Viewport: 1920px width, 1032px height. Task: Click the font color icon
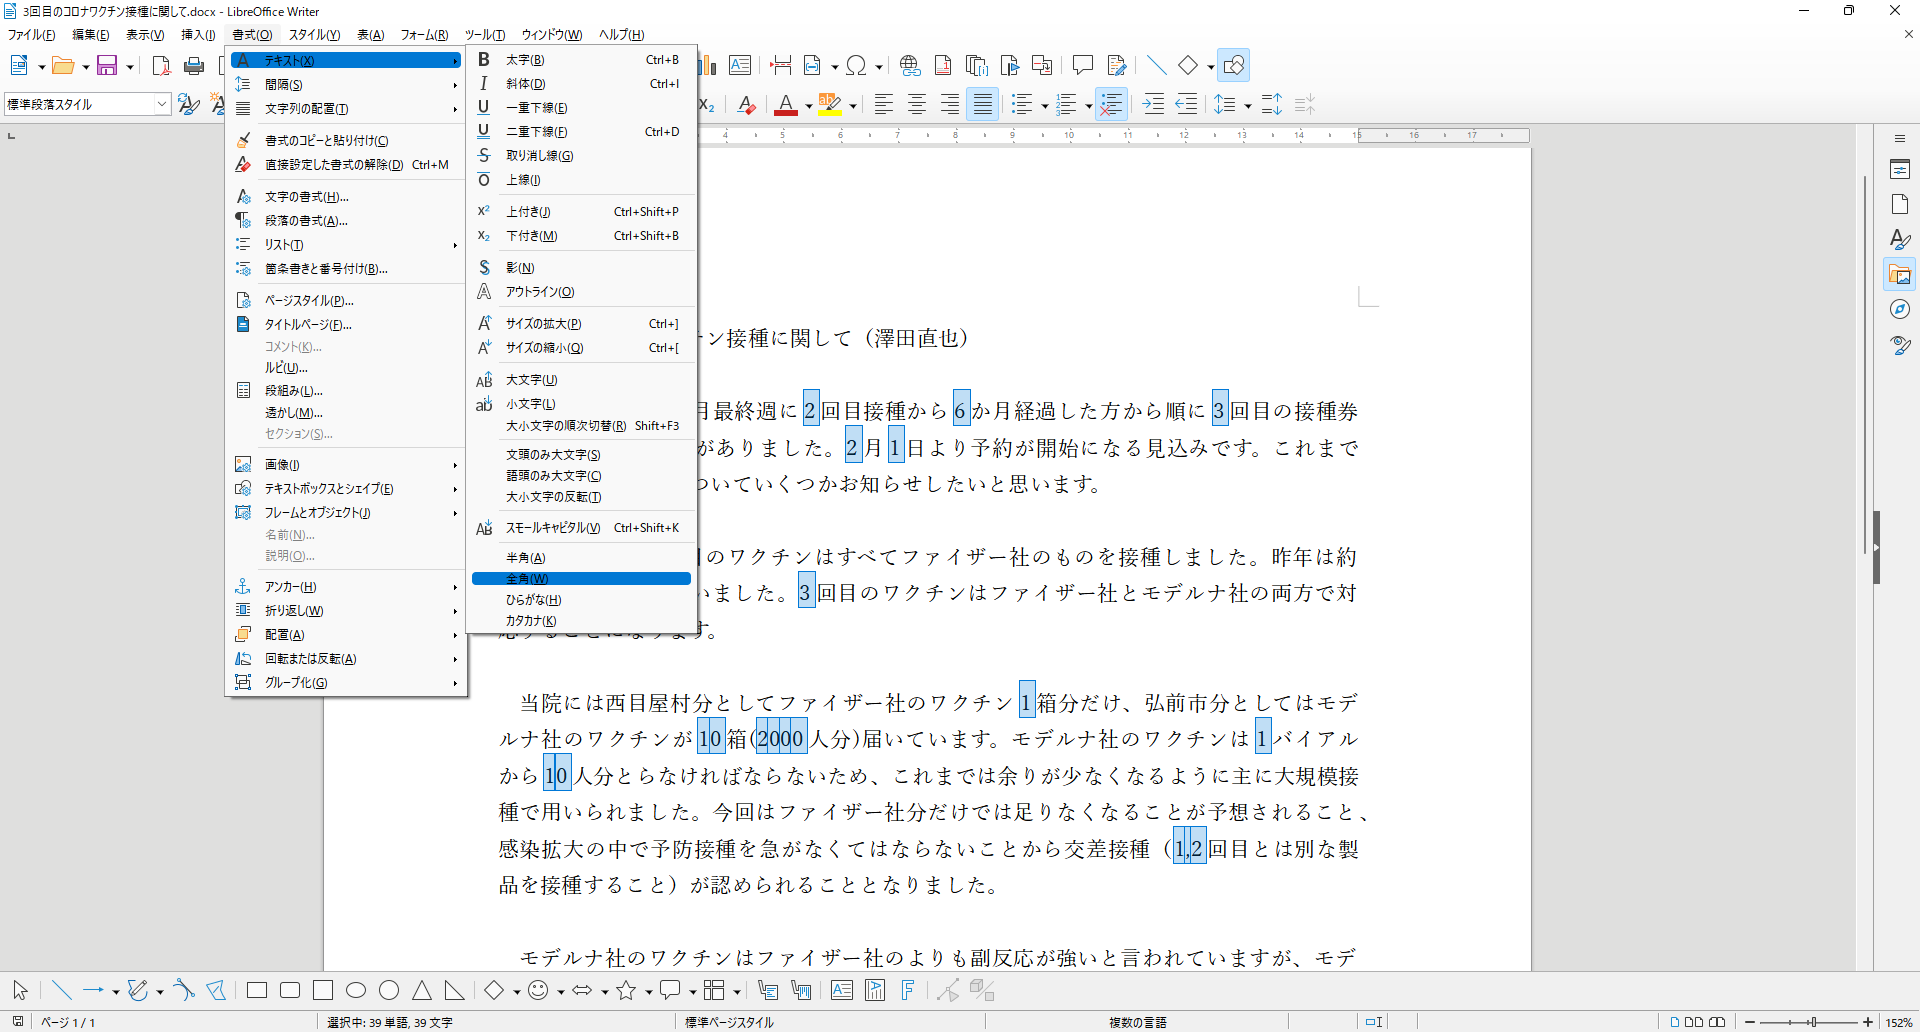pos(786,104)
